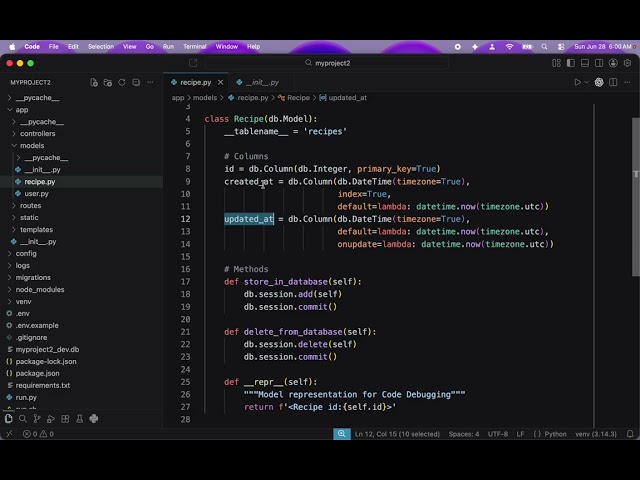Click the zoom magnifier status bar item

coord(342,434)
